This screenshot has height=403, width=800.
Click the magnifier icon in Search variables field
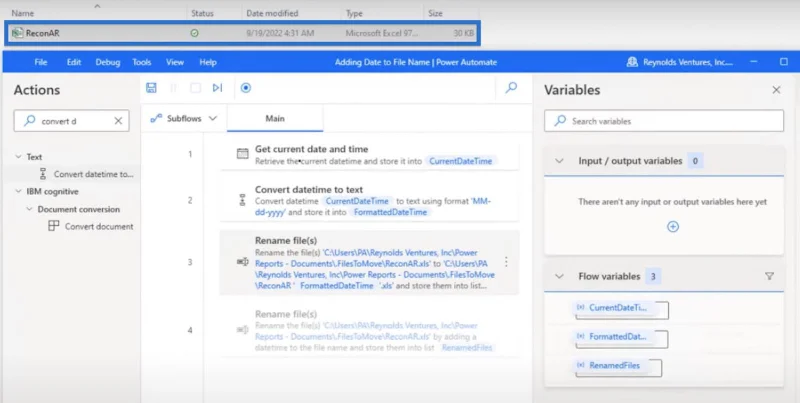[x=560, y=121]
